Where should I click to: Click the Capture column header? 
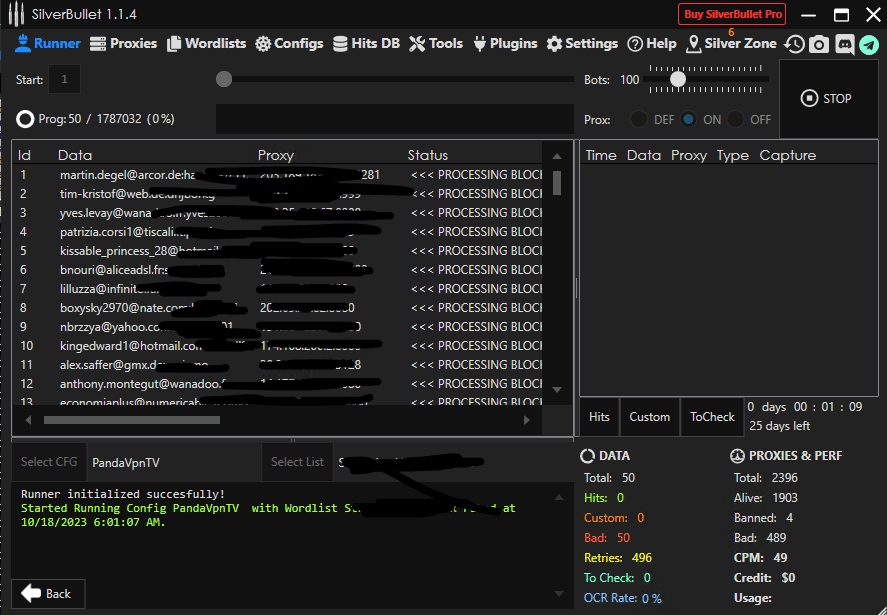787,155
